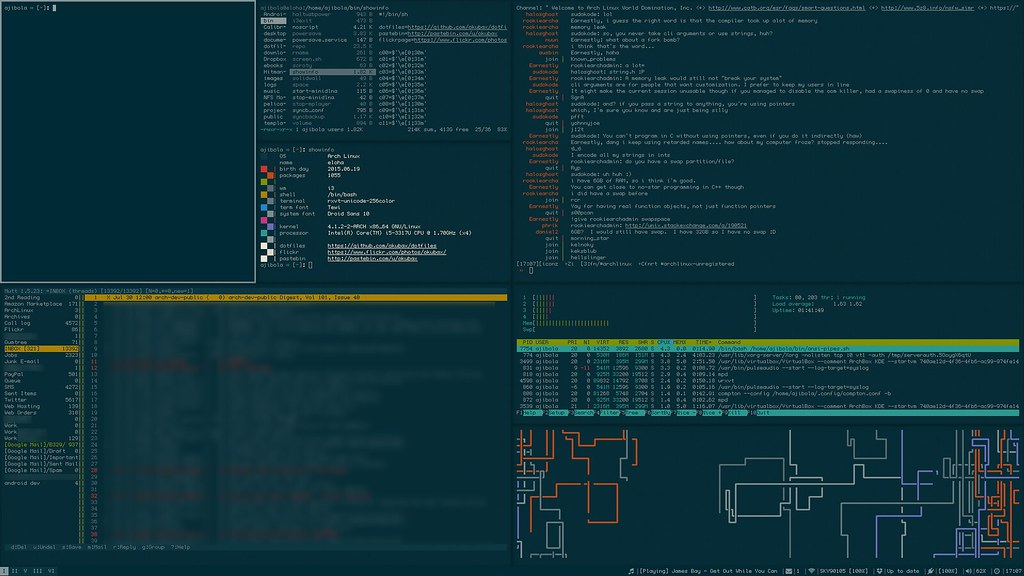The width and height of the screenshot is (1024, 576).
Task: Switch to workspace III in the i3 bar
Action: tap(37, 571)
